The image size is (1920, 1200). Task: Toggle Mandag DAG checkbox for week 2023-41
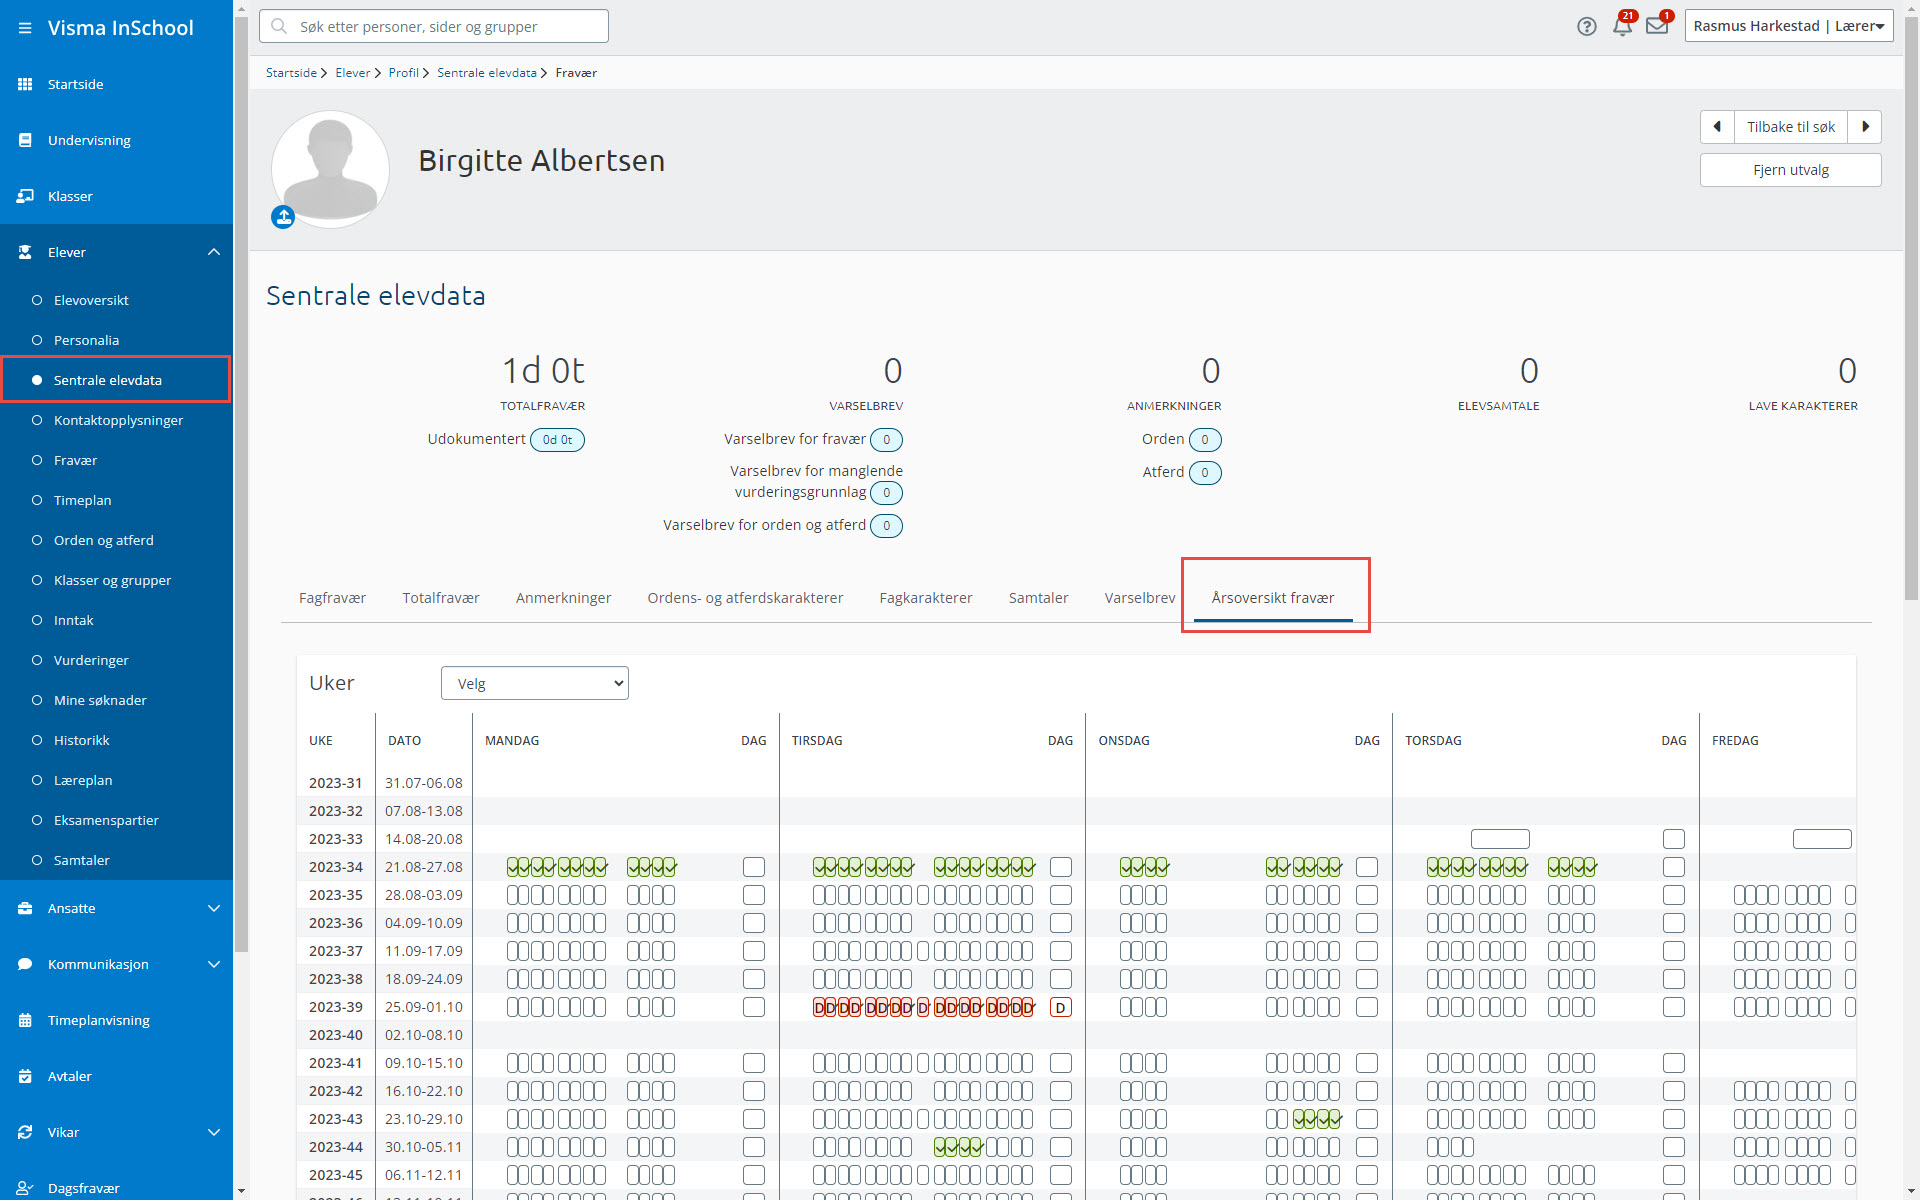tap(754, 1063)
